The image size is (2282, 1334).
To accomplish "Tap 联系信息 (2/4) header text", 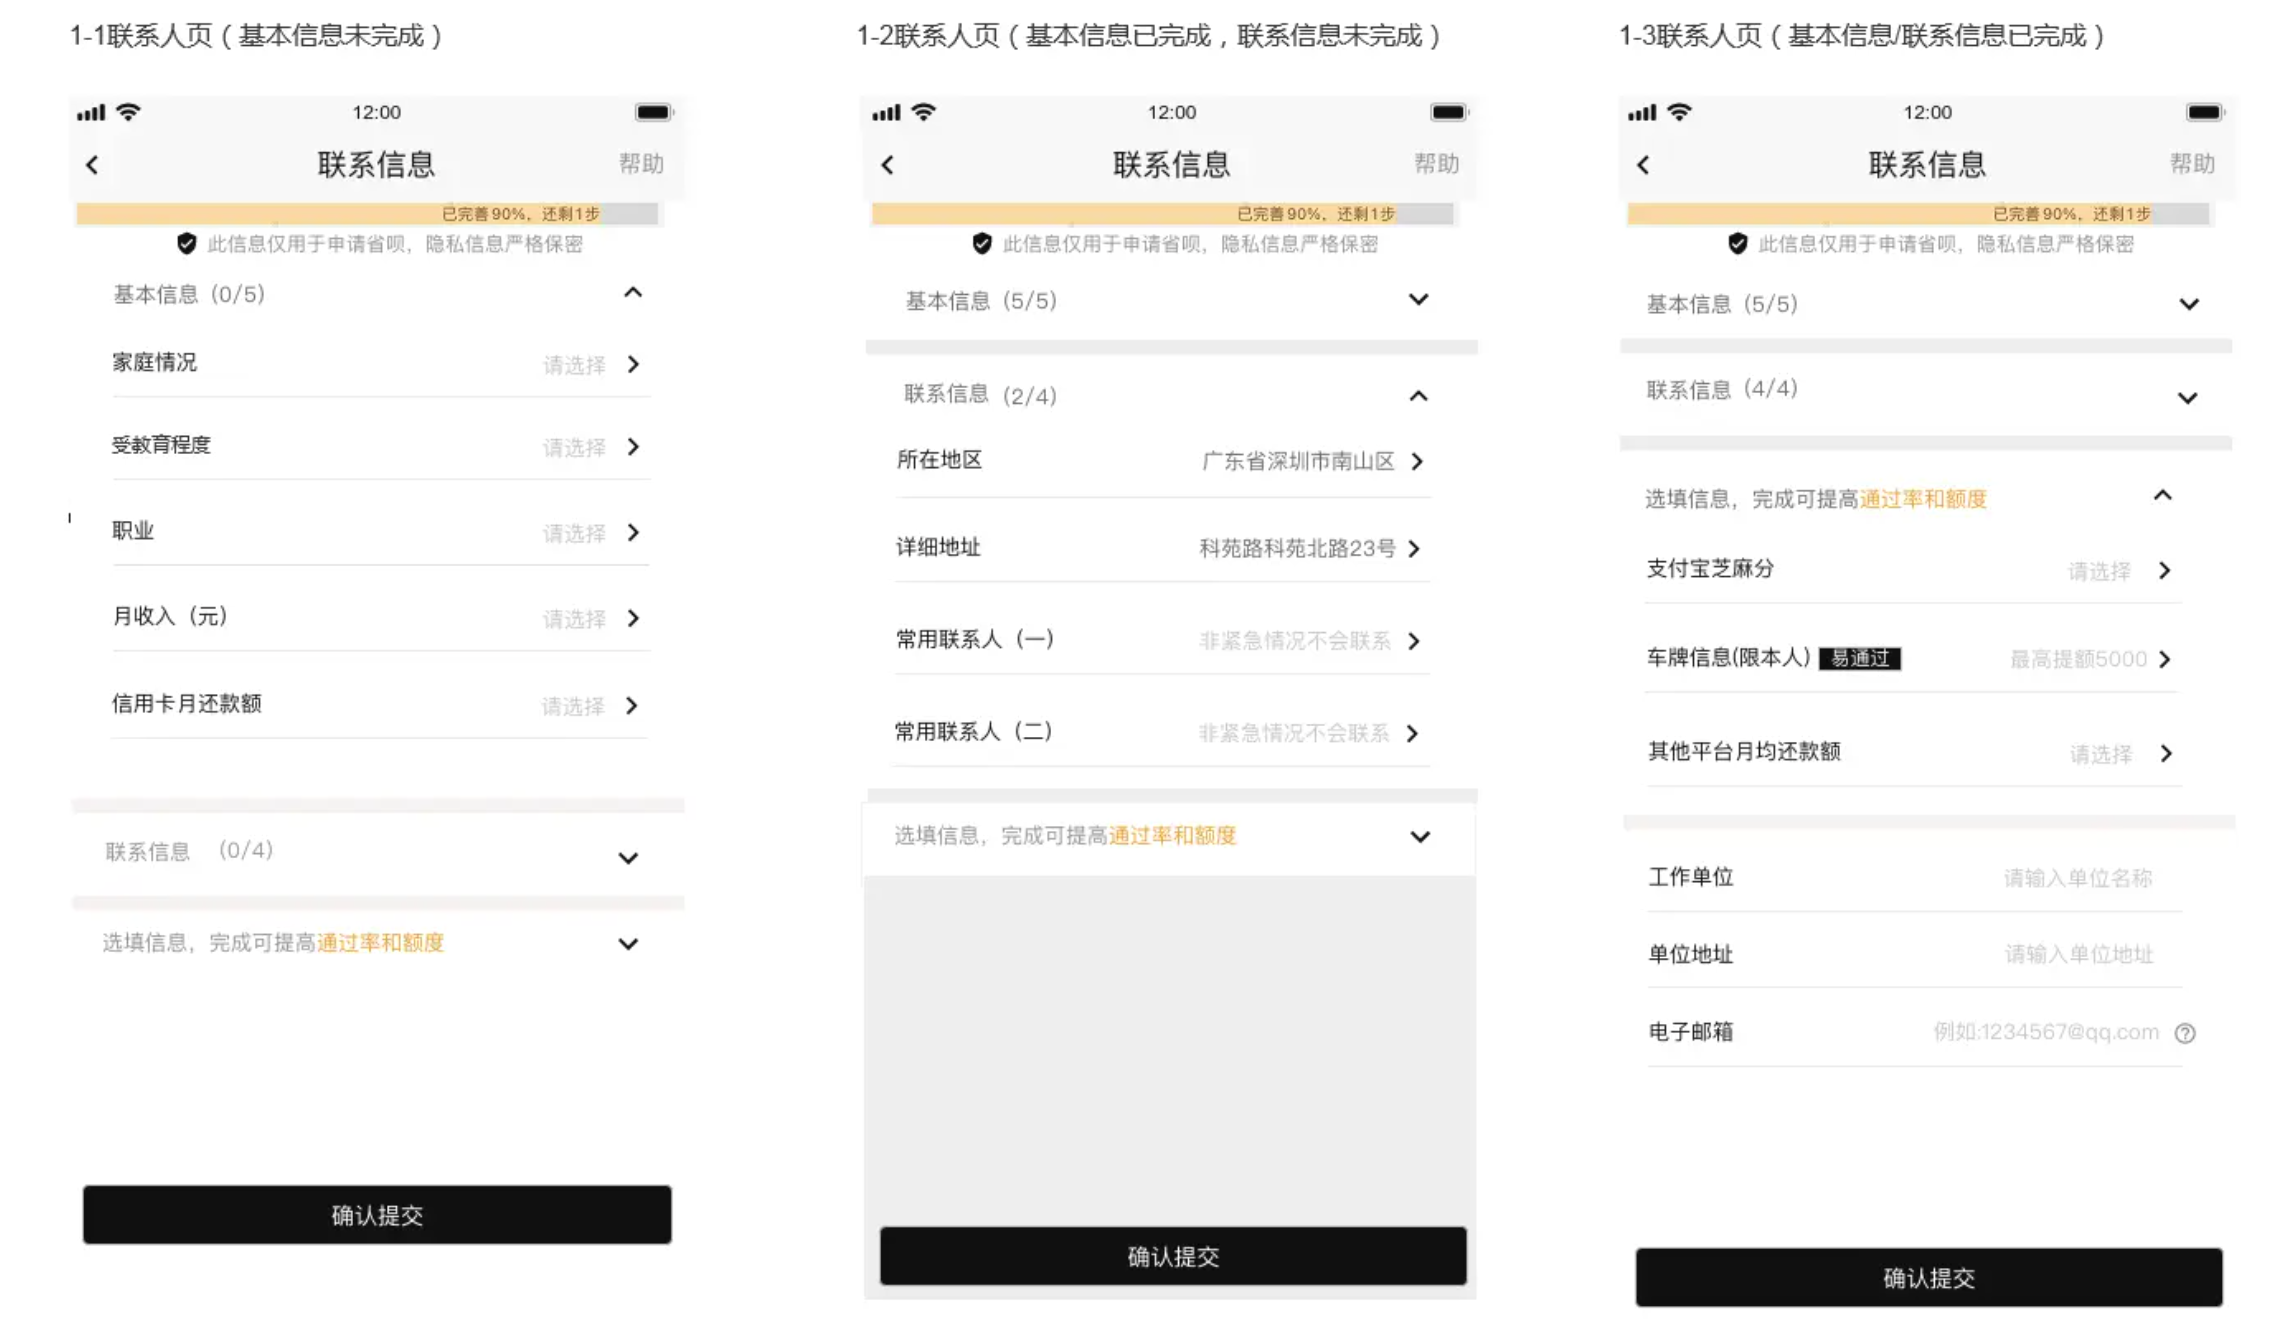I will pyautogui.click(x=980, y=395).
